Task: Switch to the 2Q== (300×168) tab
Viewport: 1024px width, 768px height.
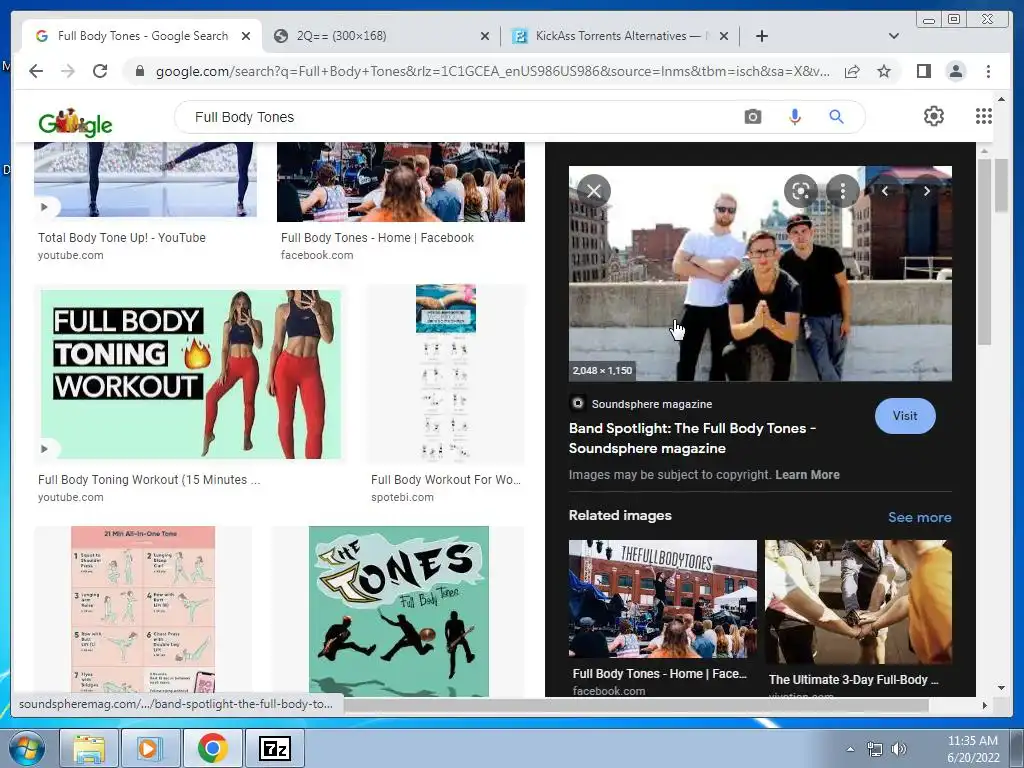Action: (381, 36)
